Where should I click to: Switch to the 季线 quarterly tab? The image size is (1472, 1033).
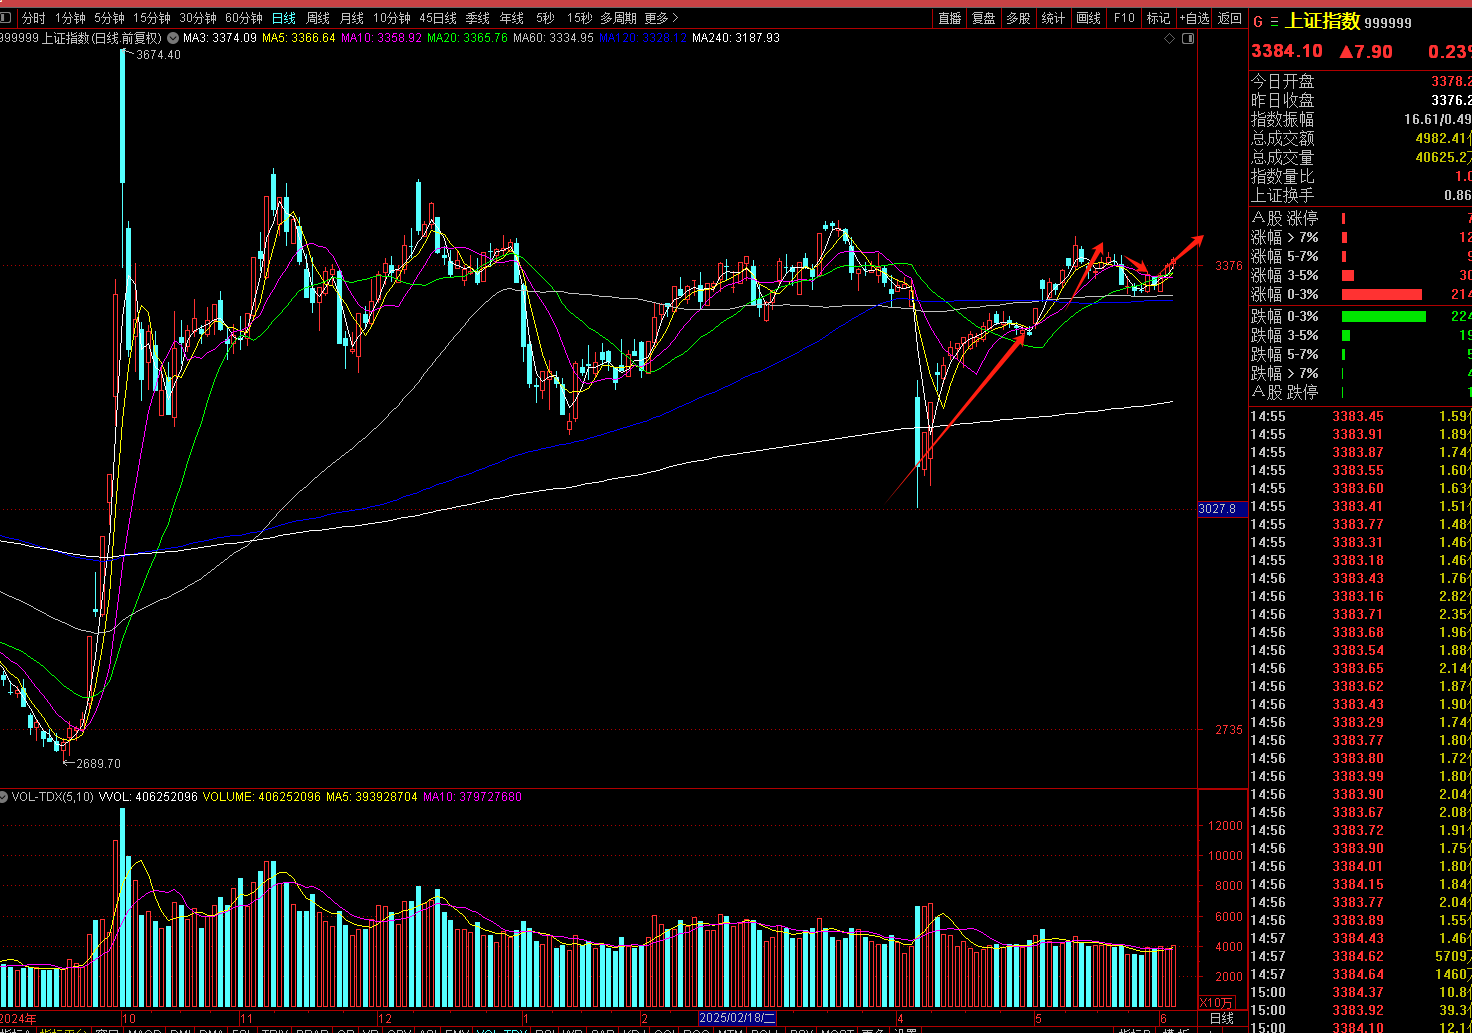[478, 18]
